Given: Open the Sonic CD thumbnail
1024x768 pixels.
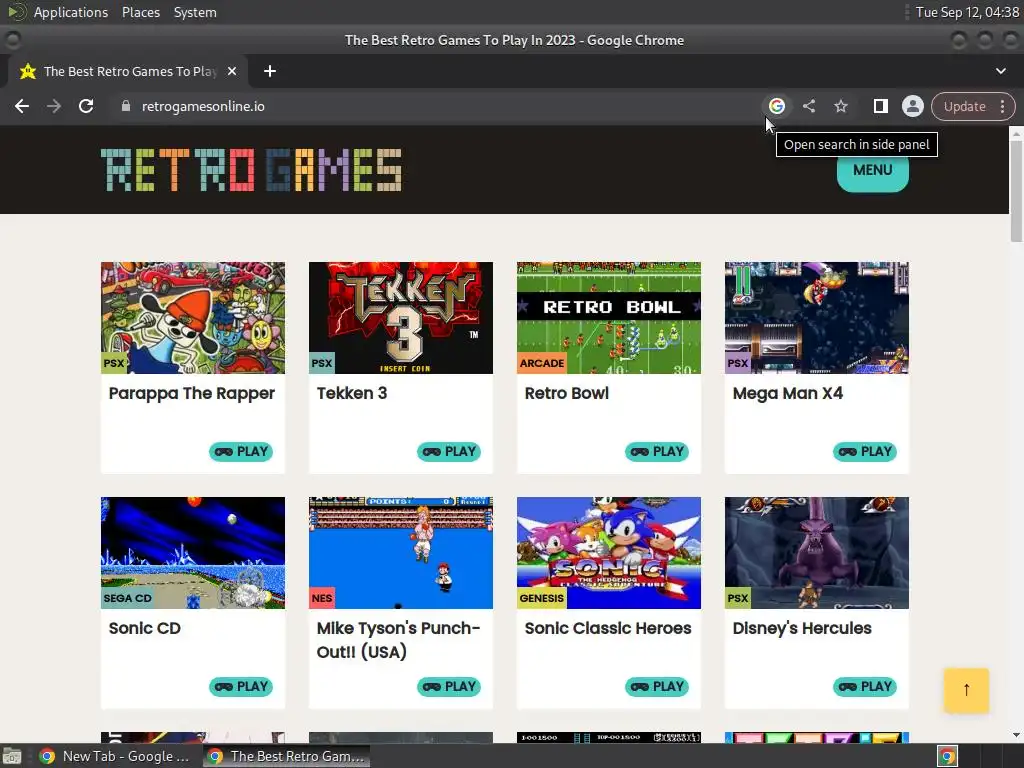Looking at the screenshot, I should click(193, 553).
